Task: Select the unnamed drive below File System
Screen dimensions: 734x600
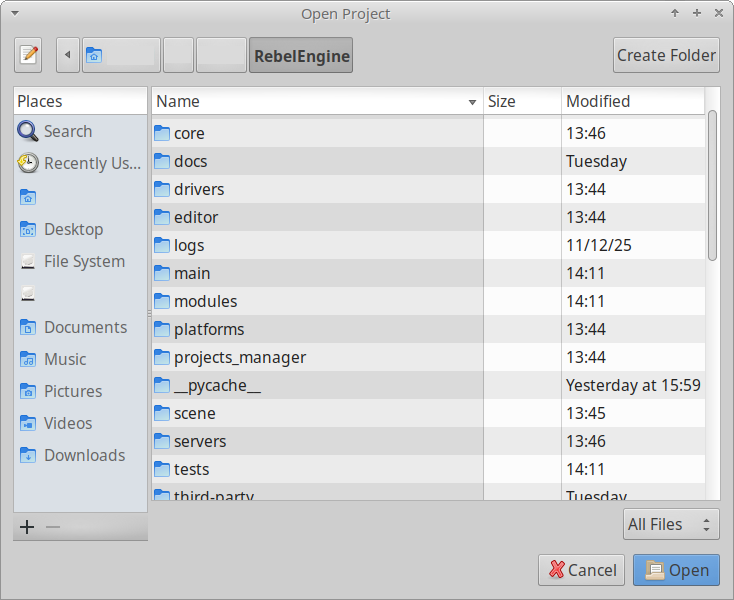Action: (x=80, y=294)
